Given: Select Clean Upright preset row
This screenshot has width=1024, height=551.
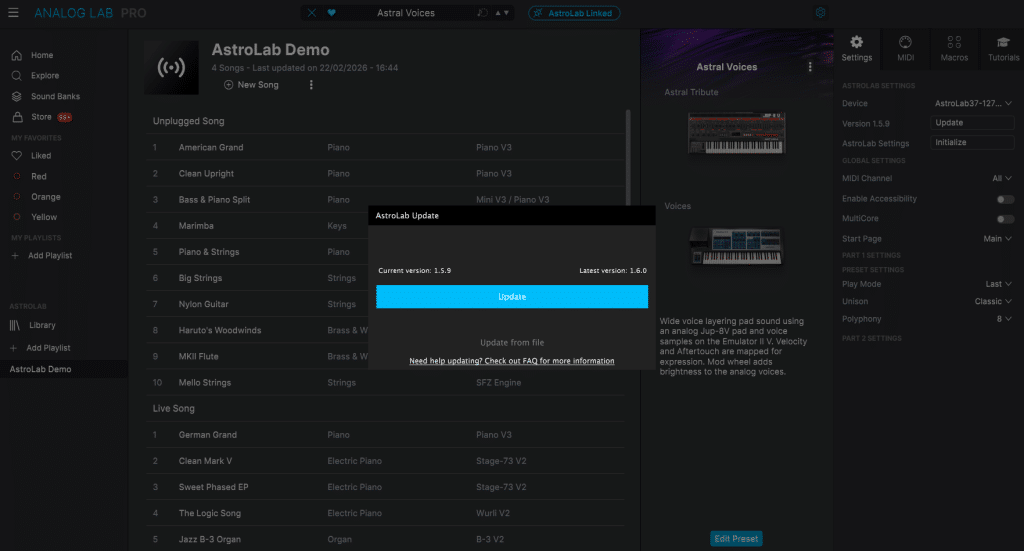Looking at the screenshot, I should [385, 174].
